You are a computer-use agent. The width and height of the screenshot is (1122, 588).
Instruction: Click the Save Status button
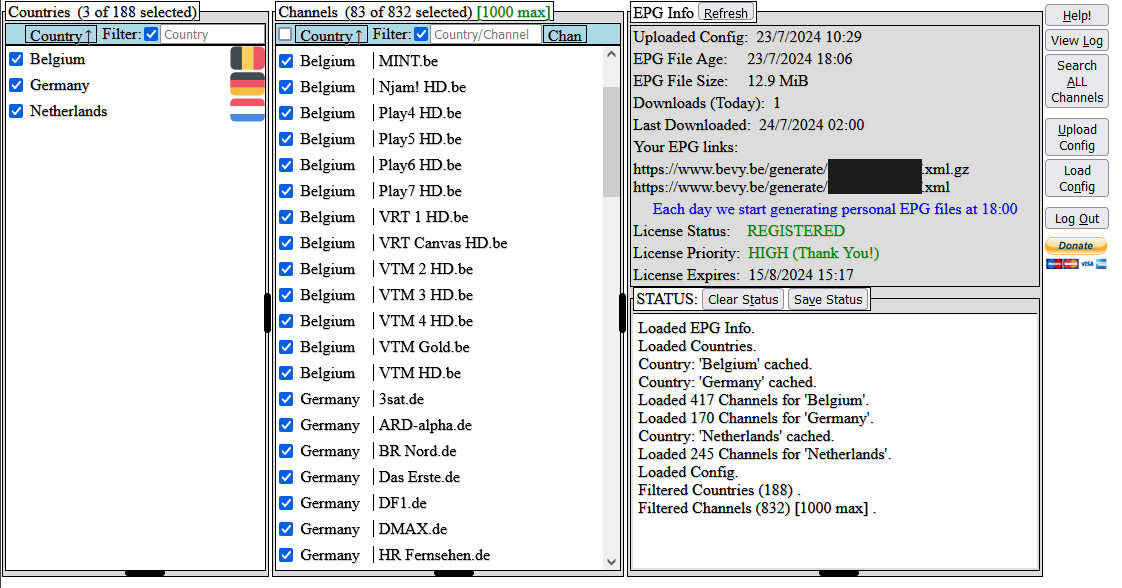(x=828, y=300)
